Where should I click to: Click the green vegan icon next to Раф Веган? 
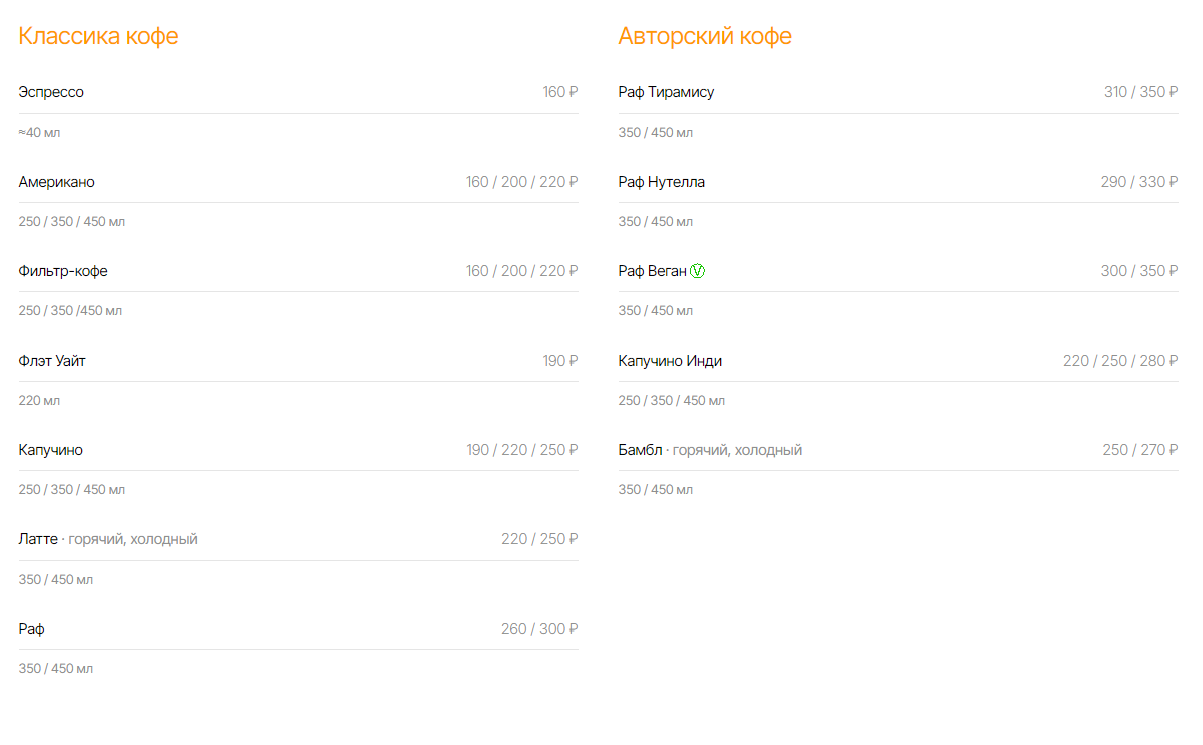tap(697, 271)
